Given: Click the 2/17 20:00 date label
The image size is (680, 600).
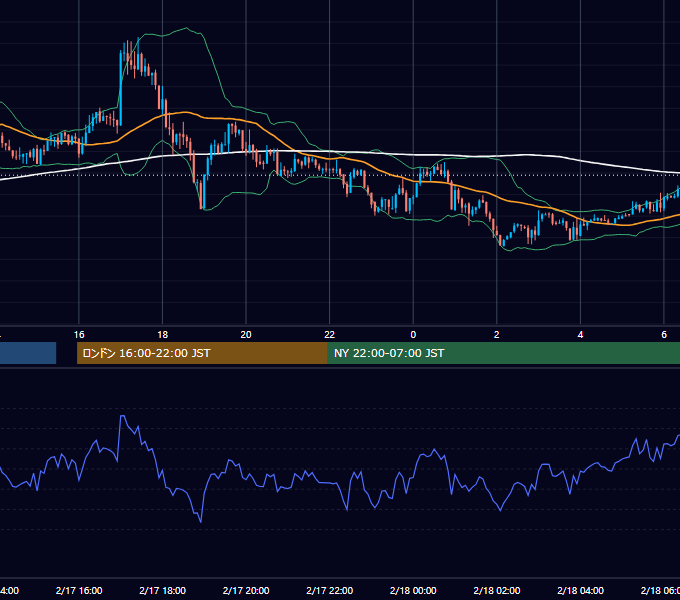Looking at the screenshot, I should click(246, 590).
